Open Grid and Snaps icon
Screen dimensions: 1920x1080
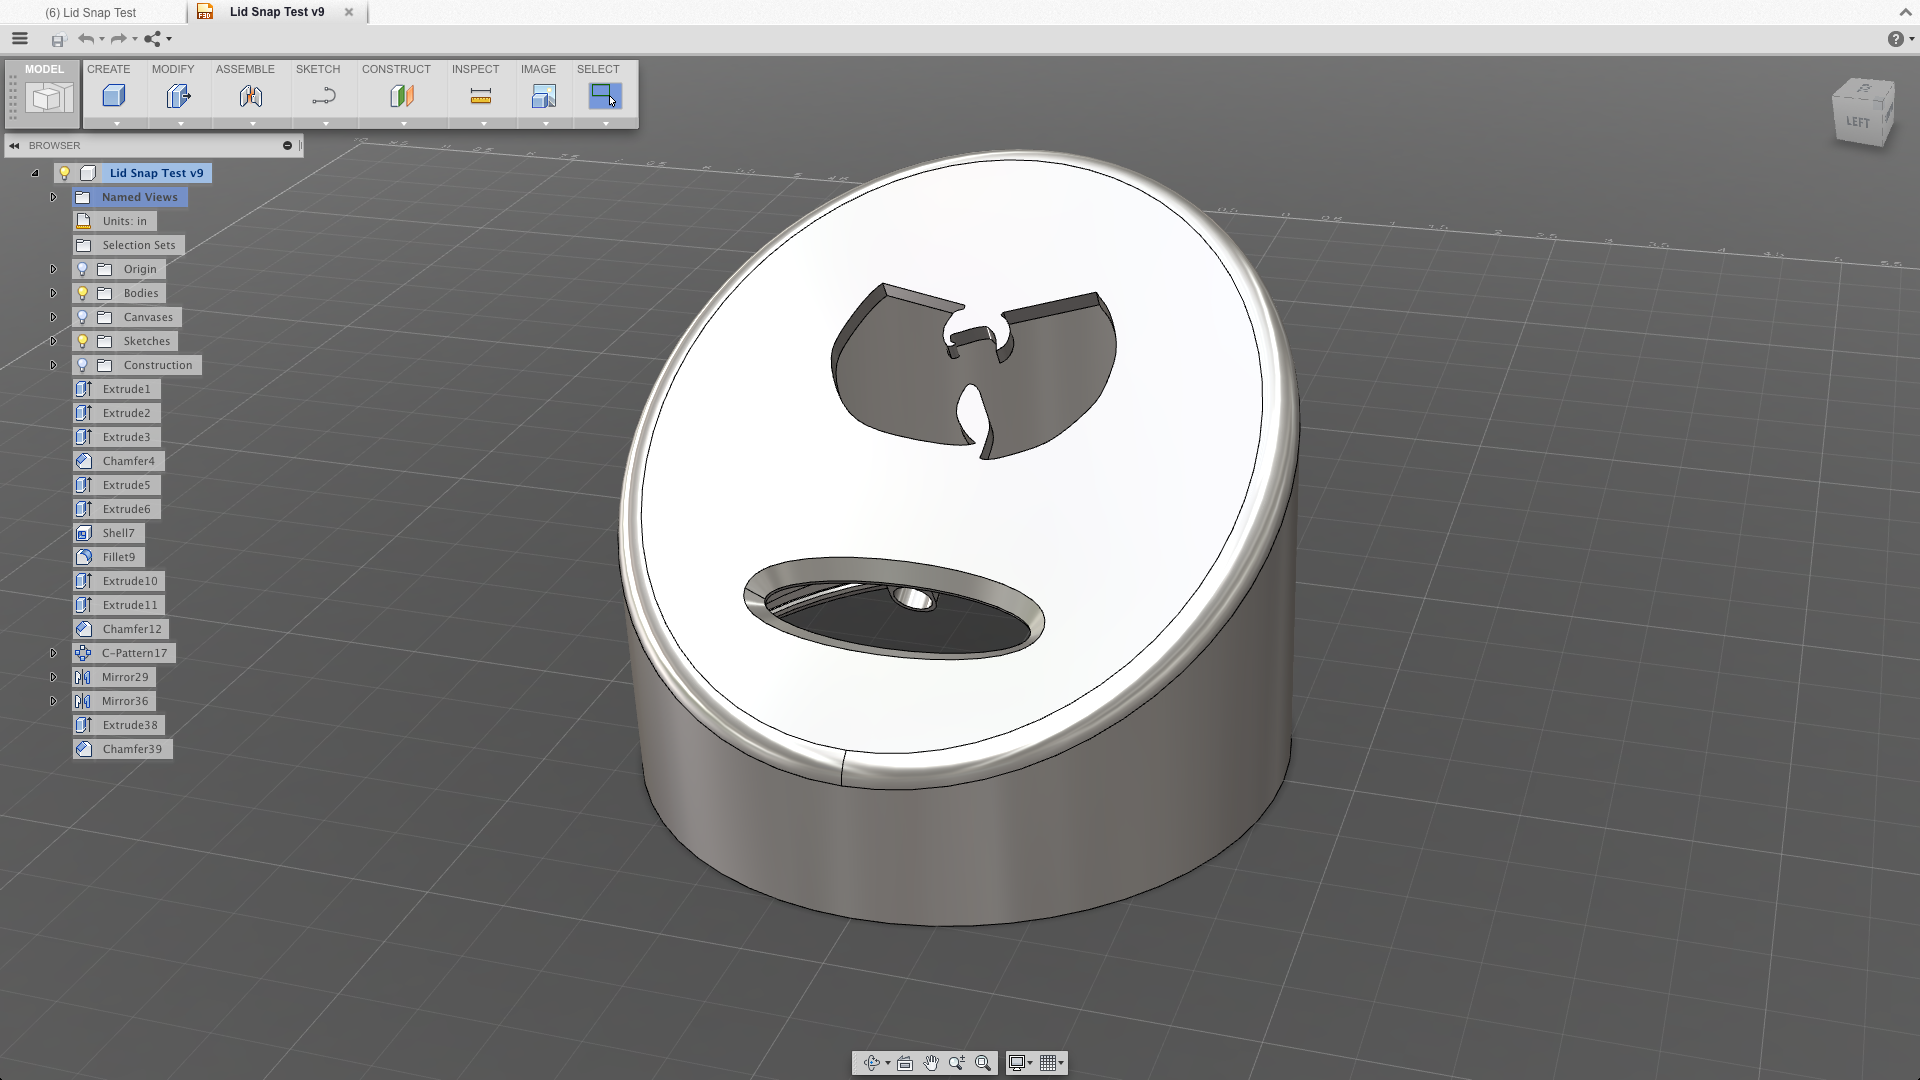pyautogui.click(x=1048, y=1063)
